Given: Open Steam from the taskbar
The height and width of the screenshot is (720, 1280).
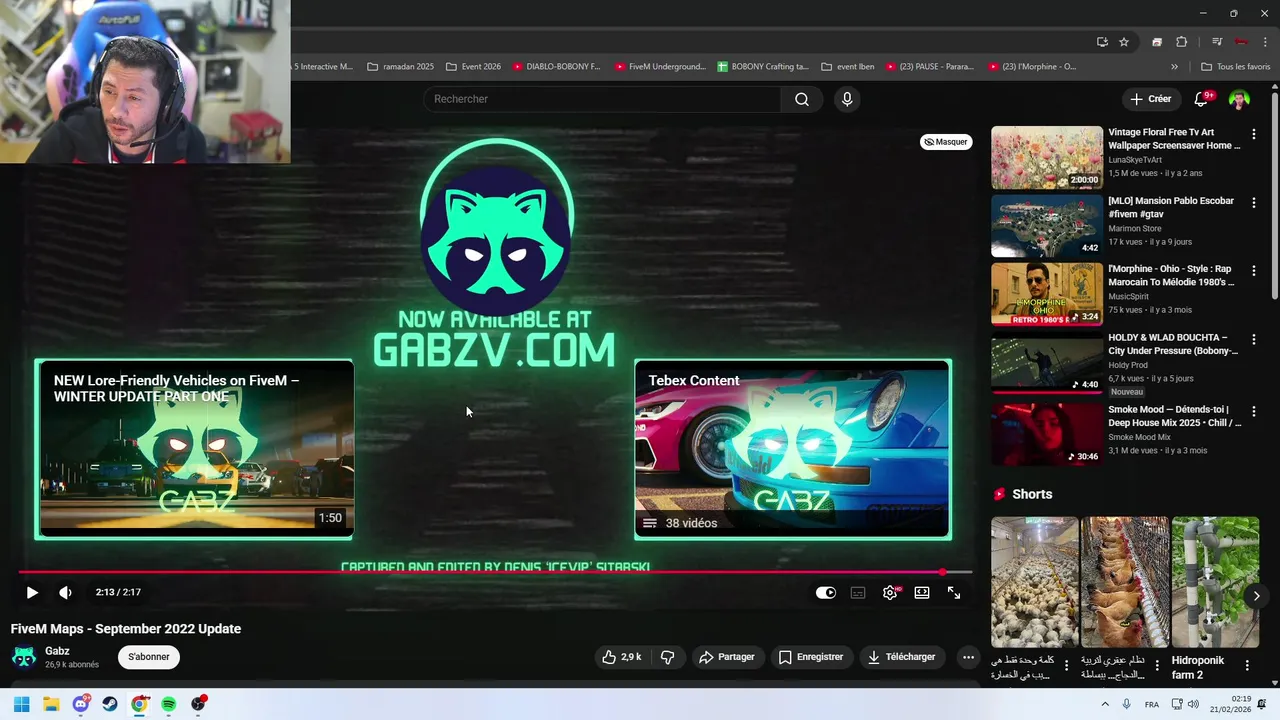Looking at the screenshot, I should tap(110, 704).
